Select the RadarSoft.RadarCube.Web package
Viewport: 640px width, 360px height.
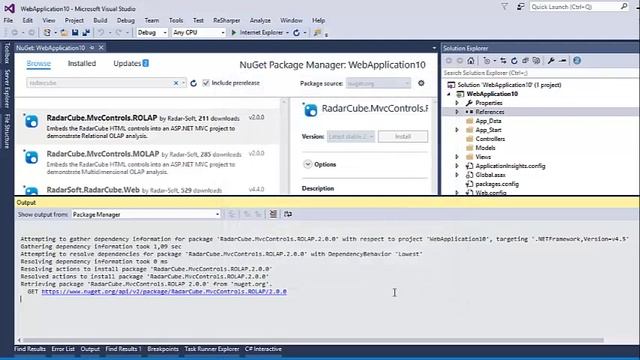tap(148, 190)
